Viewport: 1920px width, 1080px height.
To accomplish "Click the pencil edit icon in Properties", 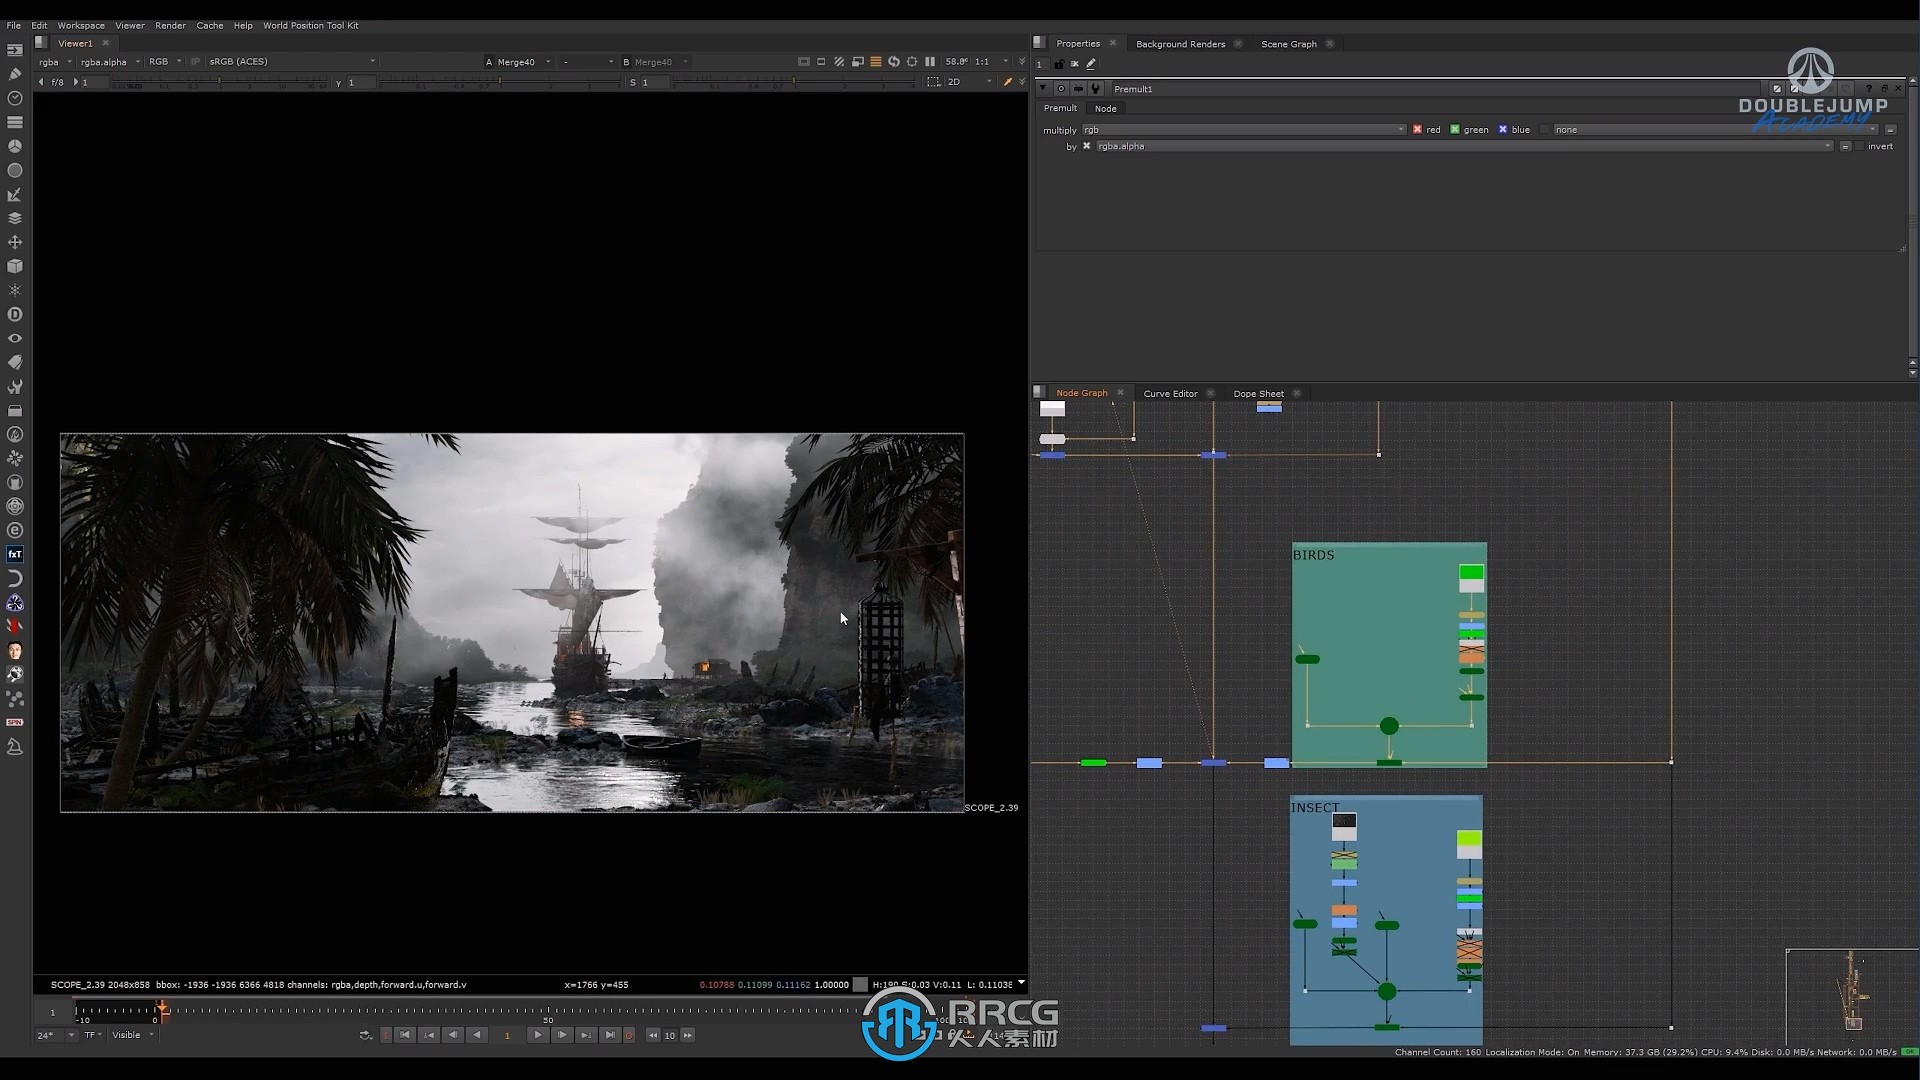I will (x=1091, y=64).
